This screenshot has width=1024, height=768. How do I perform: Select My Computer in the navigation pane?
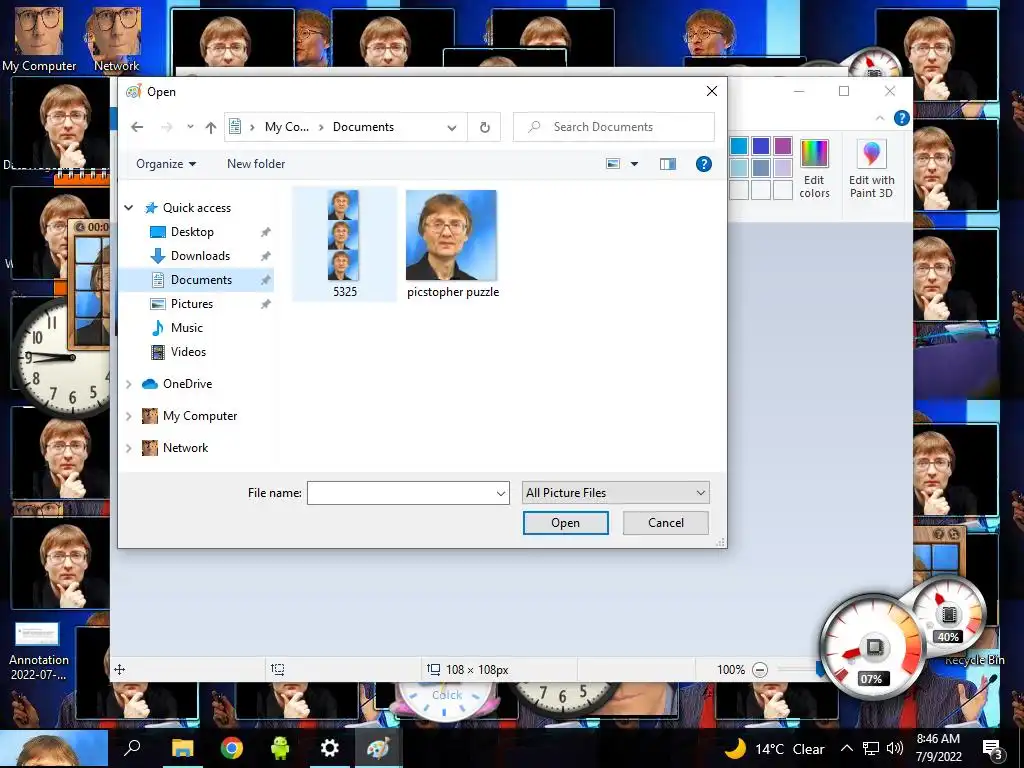click(x=200, y=416)
